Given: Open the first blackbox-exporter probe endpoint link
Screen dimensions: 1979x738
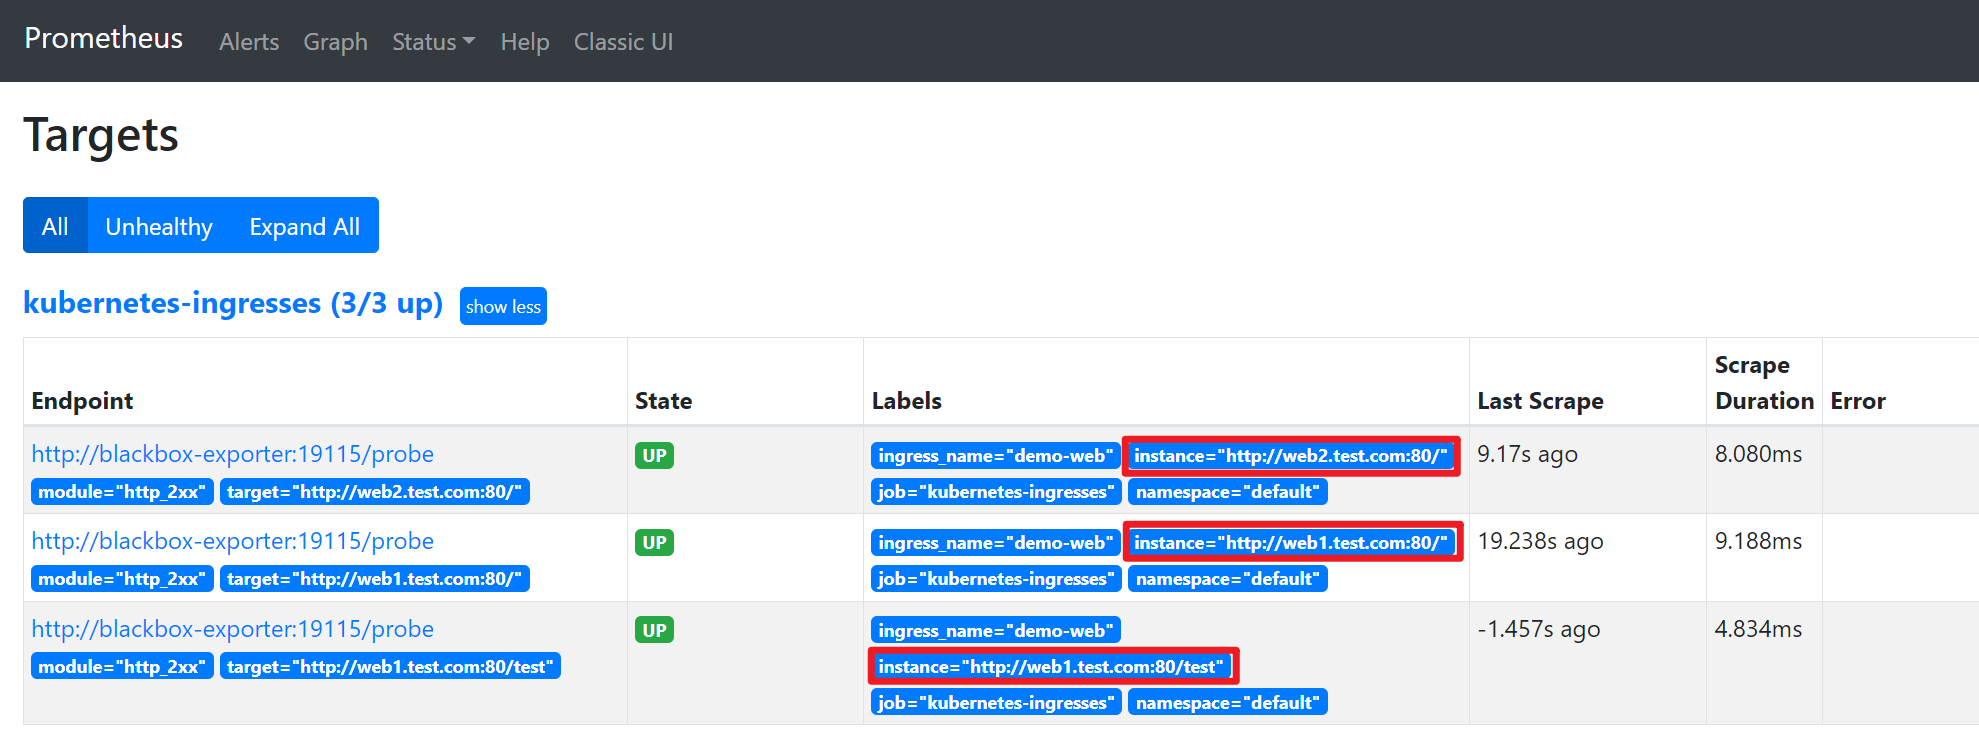Looking at the screenshot, I should coord(232,454).
